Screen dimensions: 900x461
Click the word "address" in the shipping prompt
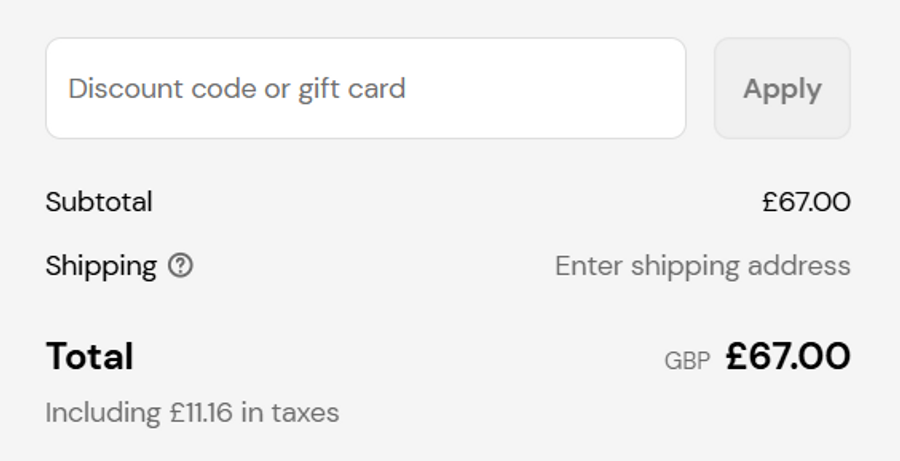point(805,266)
